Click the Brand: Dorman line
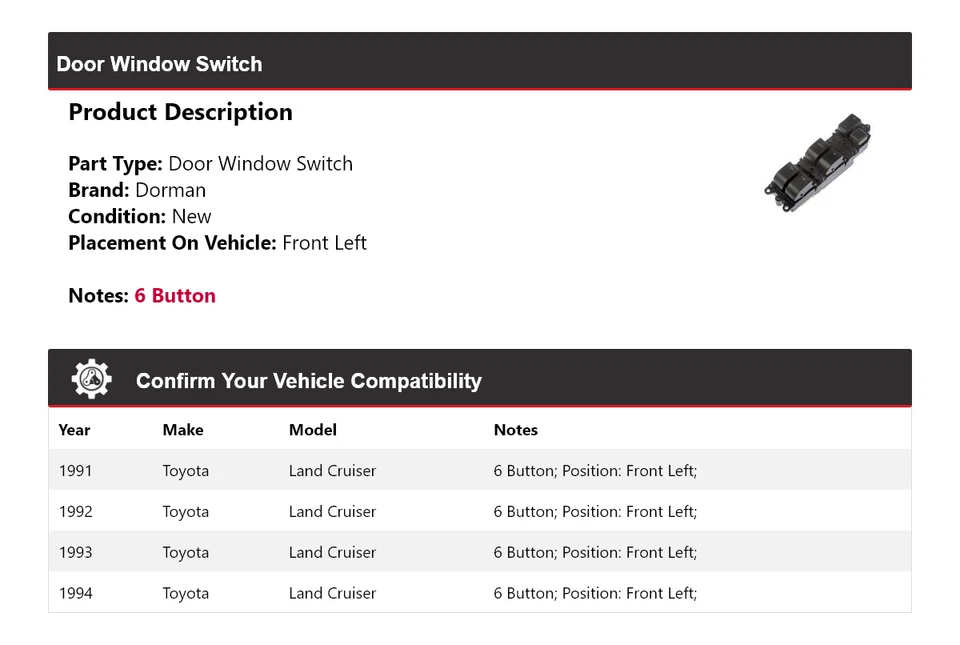960x645 pixels. [137, 190]
